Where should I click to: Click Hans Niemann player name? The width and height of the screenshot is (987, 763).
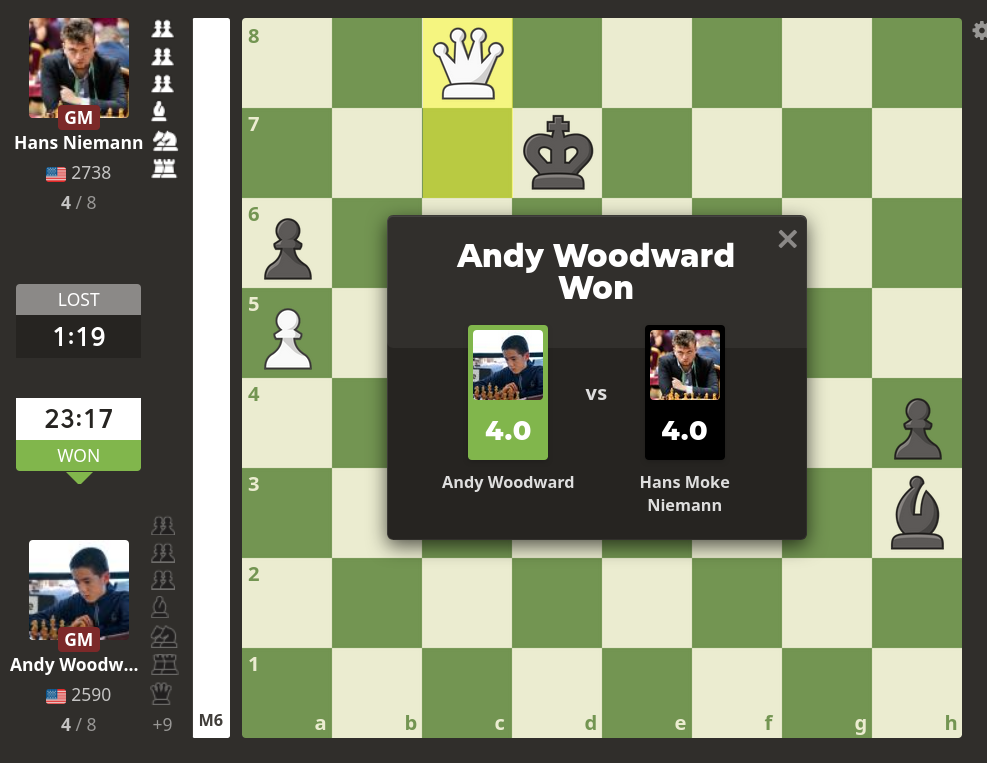[x=79, y=143]
